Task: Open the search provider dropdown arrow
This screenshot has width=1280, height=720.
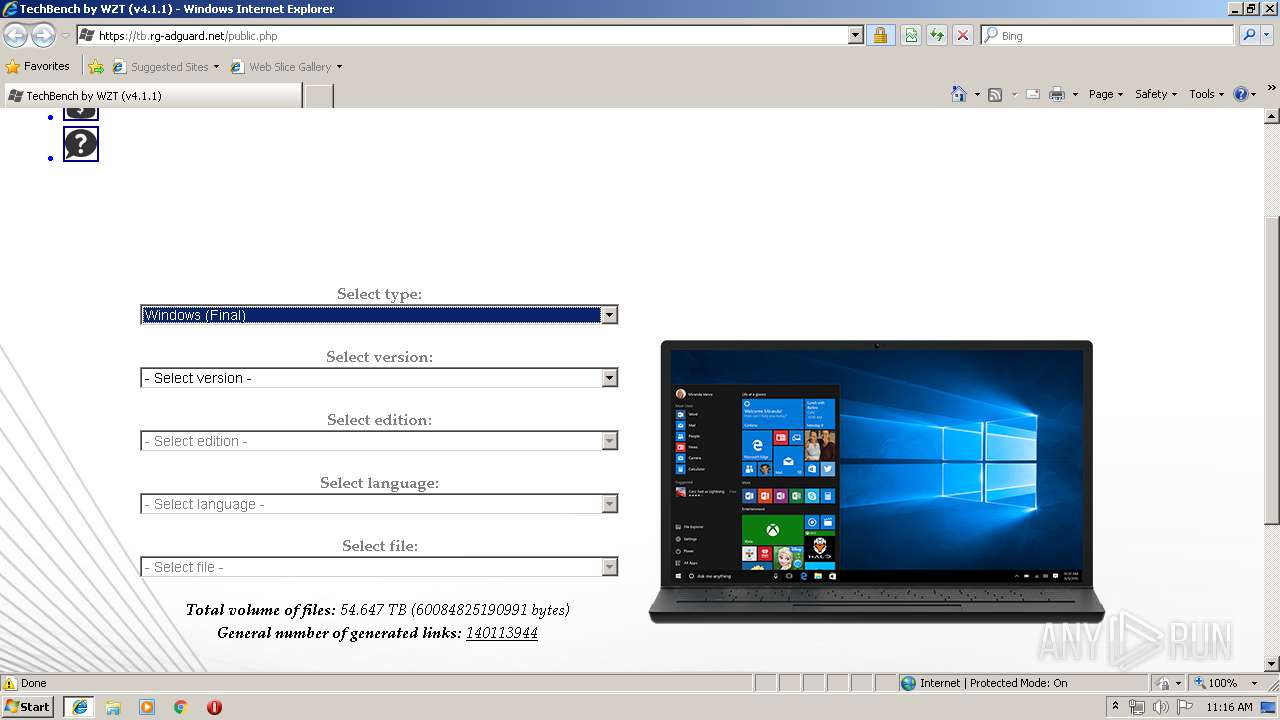Action: (1267, 35)
